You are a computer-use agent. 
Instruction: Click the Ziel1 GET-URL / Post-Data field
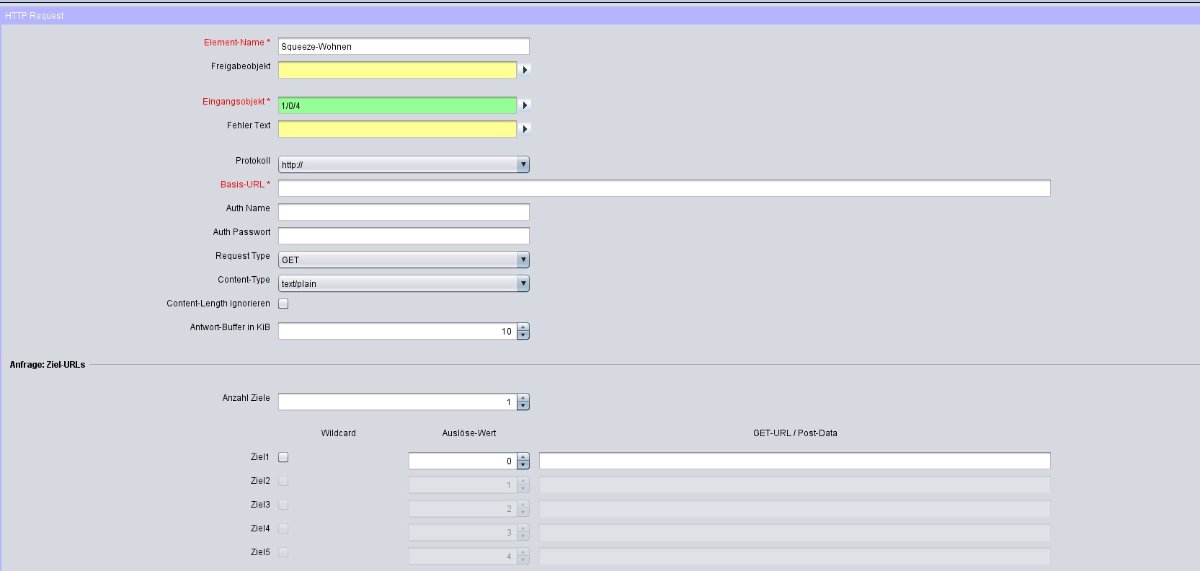794,461
